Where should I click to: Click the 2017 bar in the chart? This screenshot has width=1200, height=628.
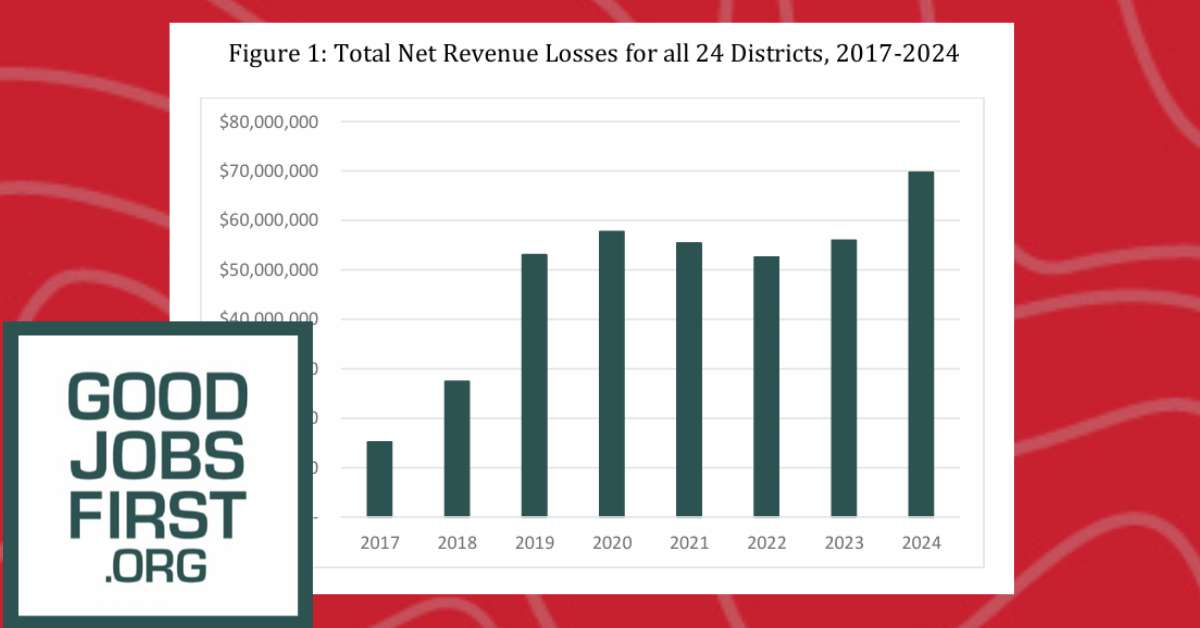(380, 479)
